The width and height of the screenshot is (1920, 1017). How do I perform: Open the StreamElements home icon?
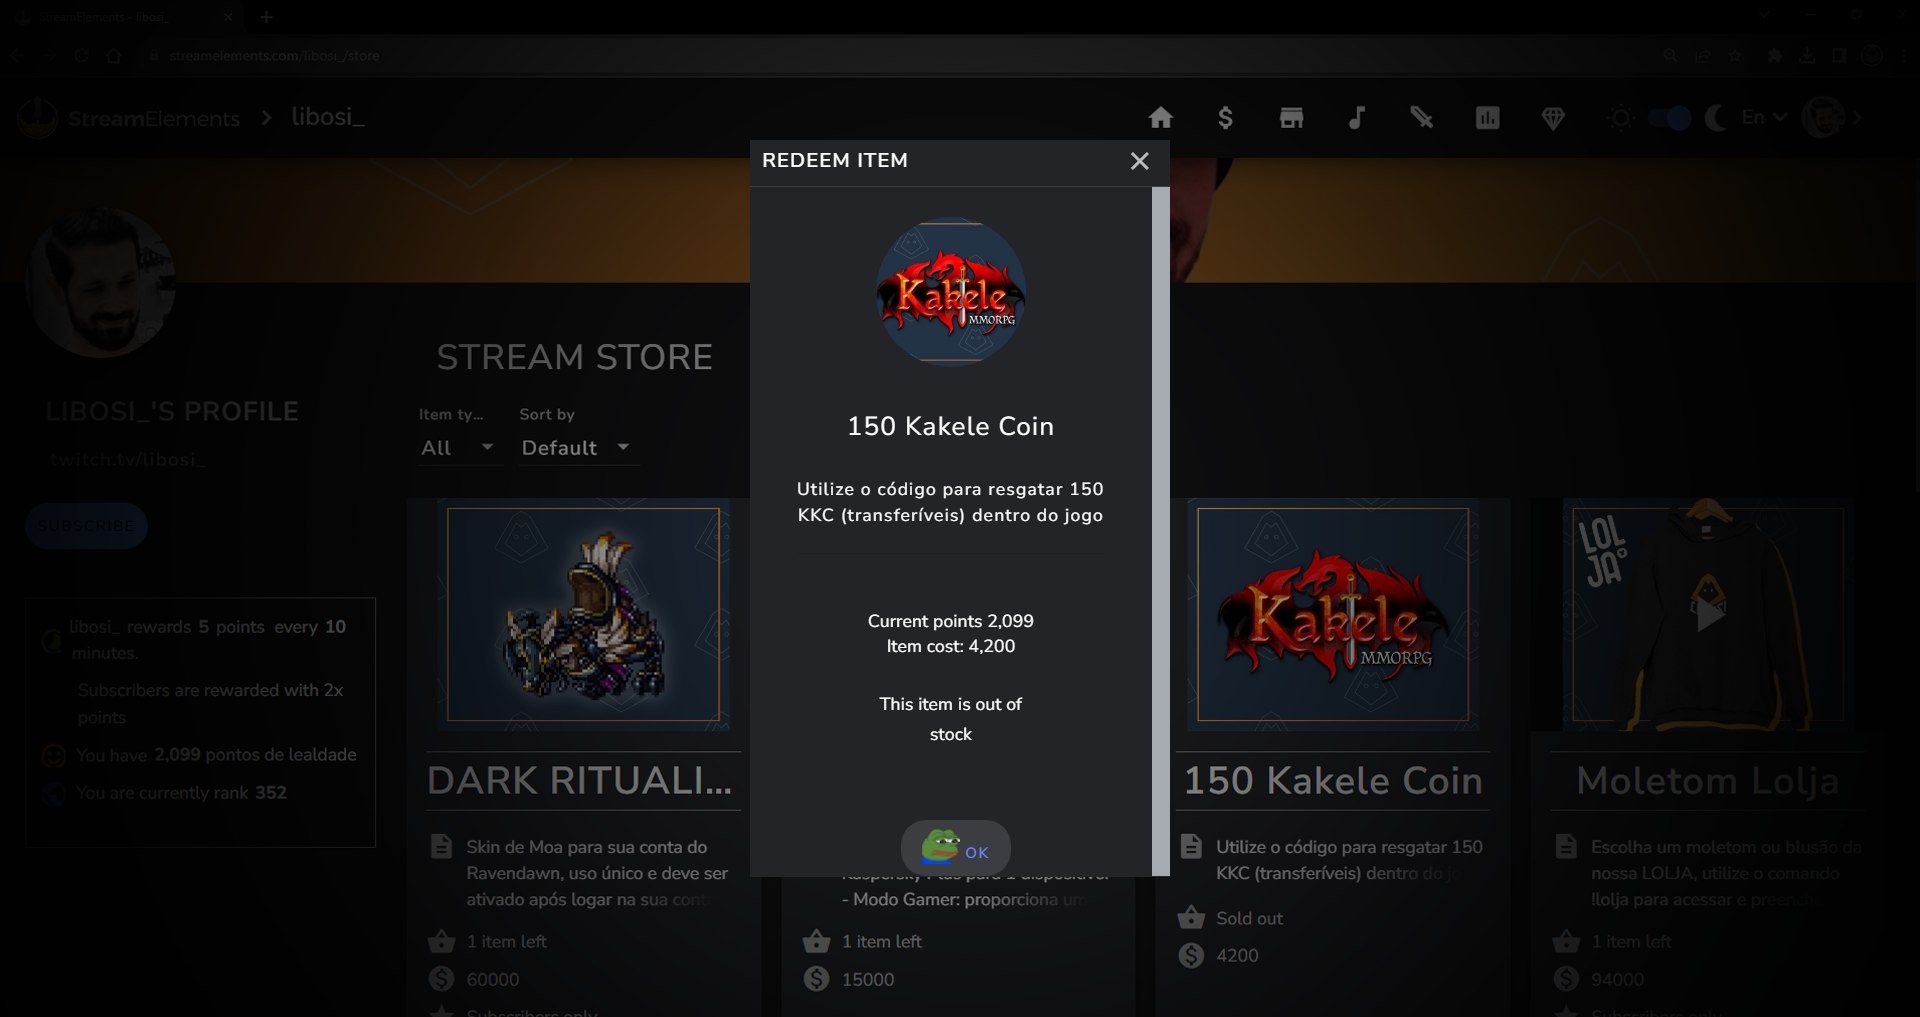click(x=1161, y=118)
